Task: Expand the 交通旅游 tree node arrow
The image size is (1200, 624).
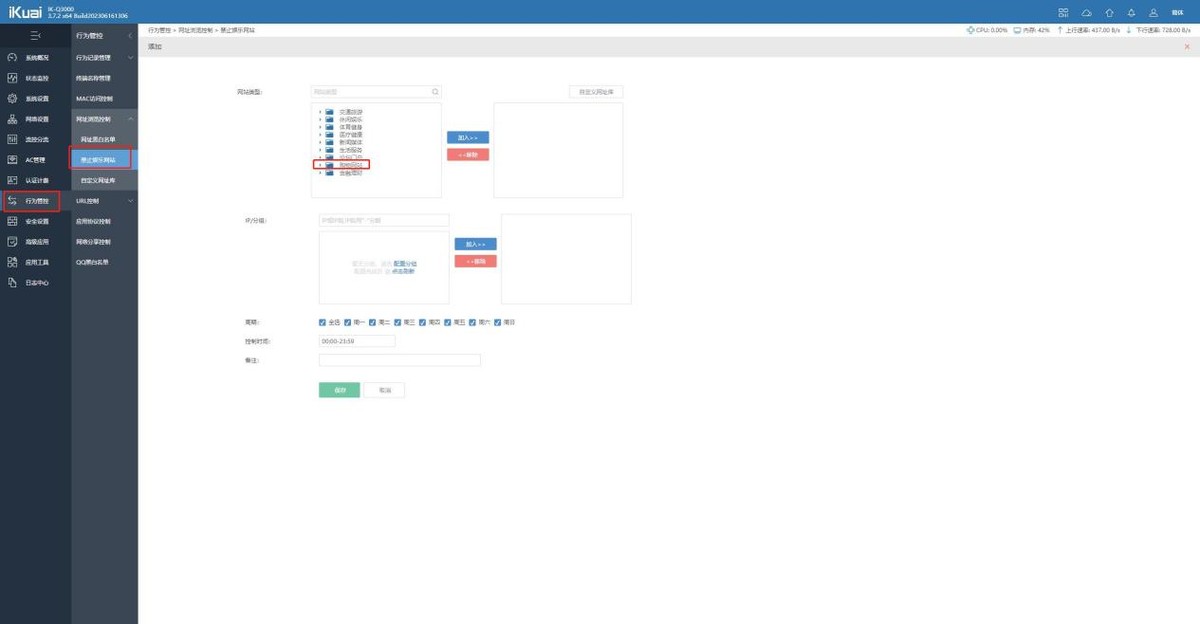Action: [x=320, y=111]
